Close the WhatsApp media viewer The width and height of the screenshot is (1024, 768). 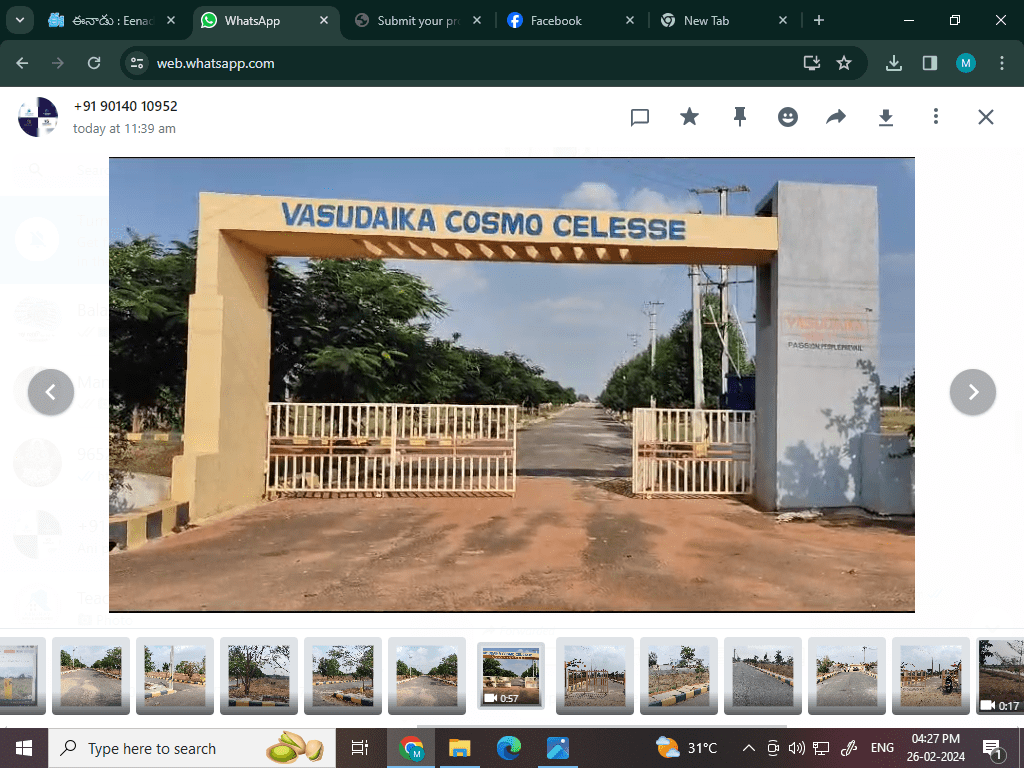tap(986, 117)
